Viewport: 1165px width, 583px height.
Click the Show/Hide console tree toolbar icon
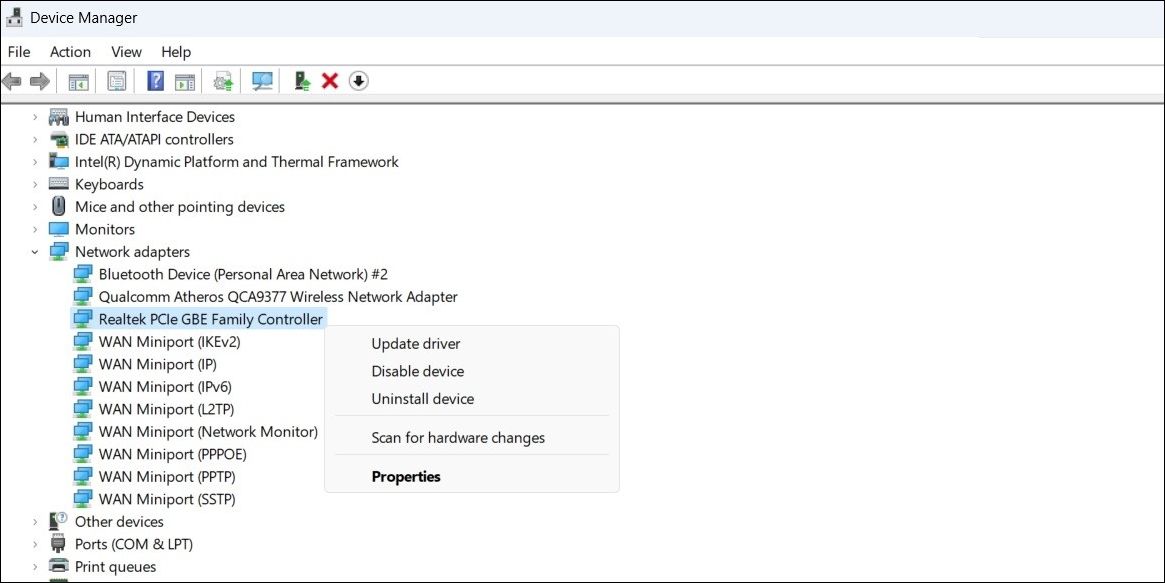tap(77, 80)
